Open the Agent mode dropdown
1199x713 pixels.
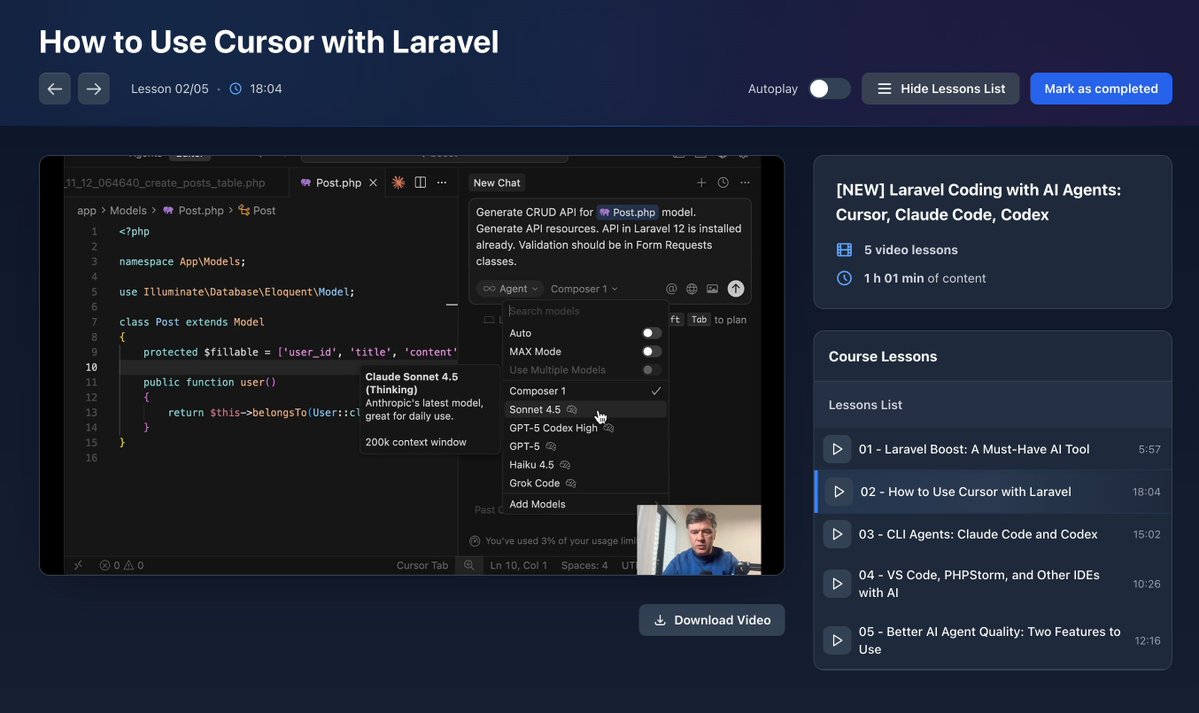click(510, 288)
